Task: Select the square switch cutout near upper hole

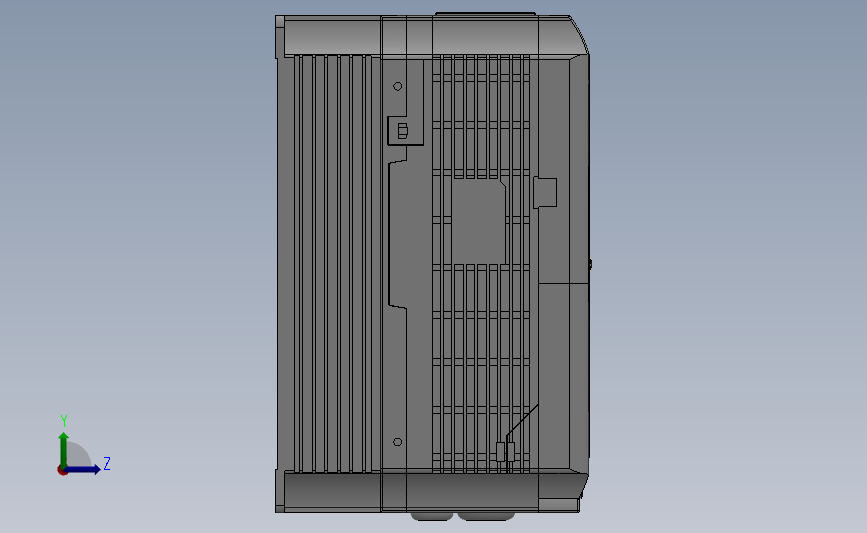Action: click(405, 131)
